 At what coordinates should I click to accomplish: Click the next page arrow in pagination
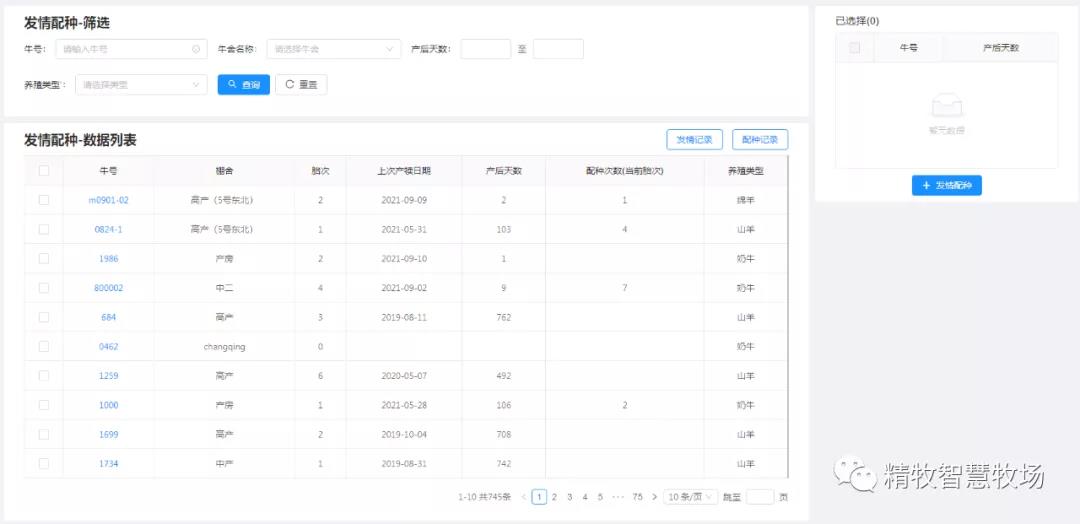coord(655,497)
